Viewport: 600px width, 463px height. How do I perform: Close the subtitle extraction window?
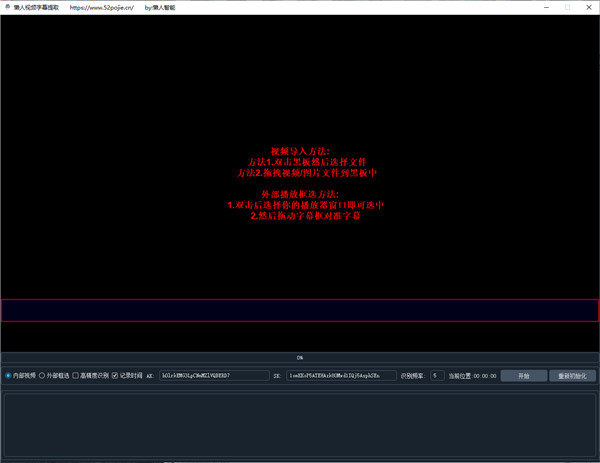[x=589, y=7]
